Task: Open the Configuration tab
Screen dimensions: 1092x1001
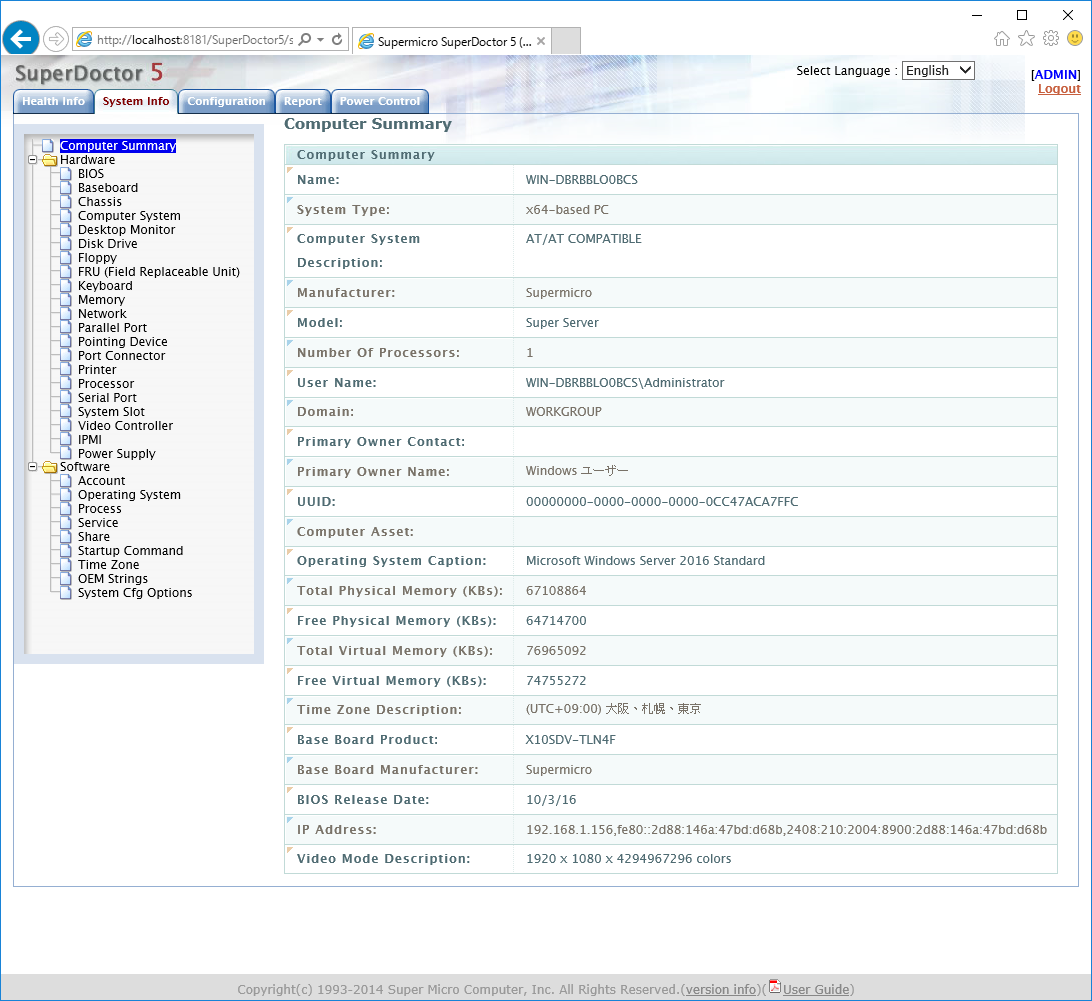Action: pos(226,101)
